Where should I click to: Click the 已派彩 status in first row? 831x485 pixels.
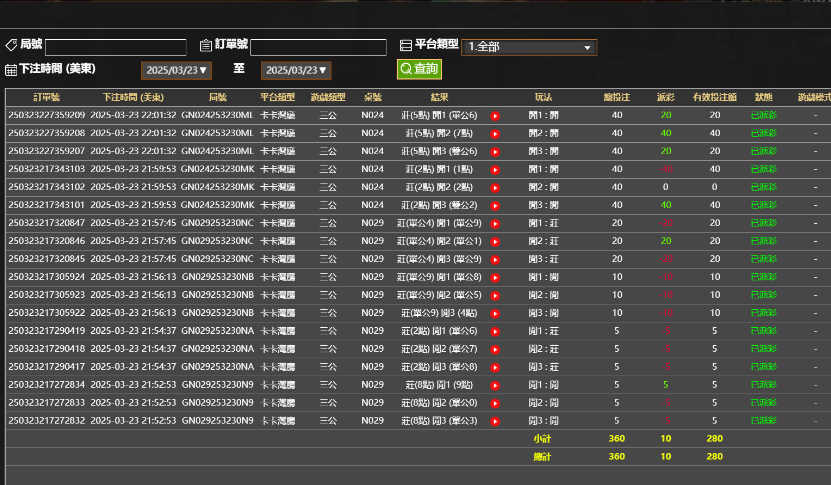[763, 115]
